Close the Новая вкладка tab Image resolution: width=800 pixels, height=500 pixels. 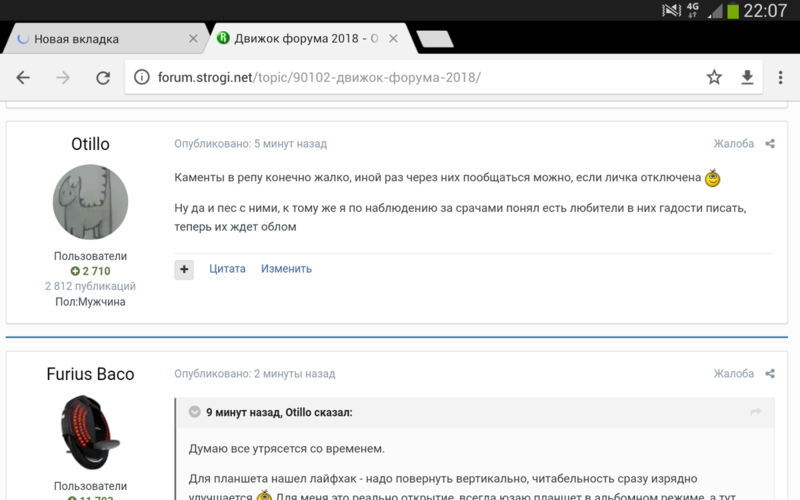193,39
